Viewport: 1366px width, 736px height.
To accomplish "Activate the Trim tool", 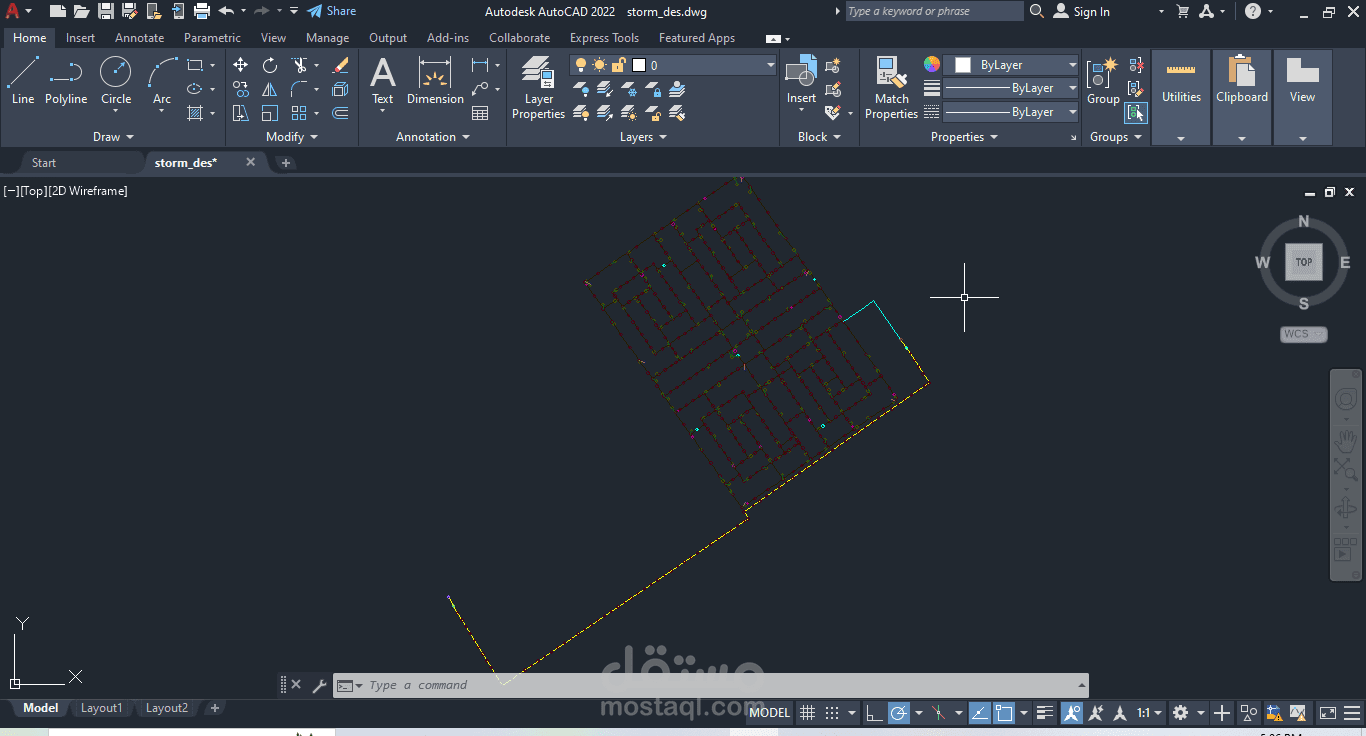I will pyautogui.click(x=300, y=64).
